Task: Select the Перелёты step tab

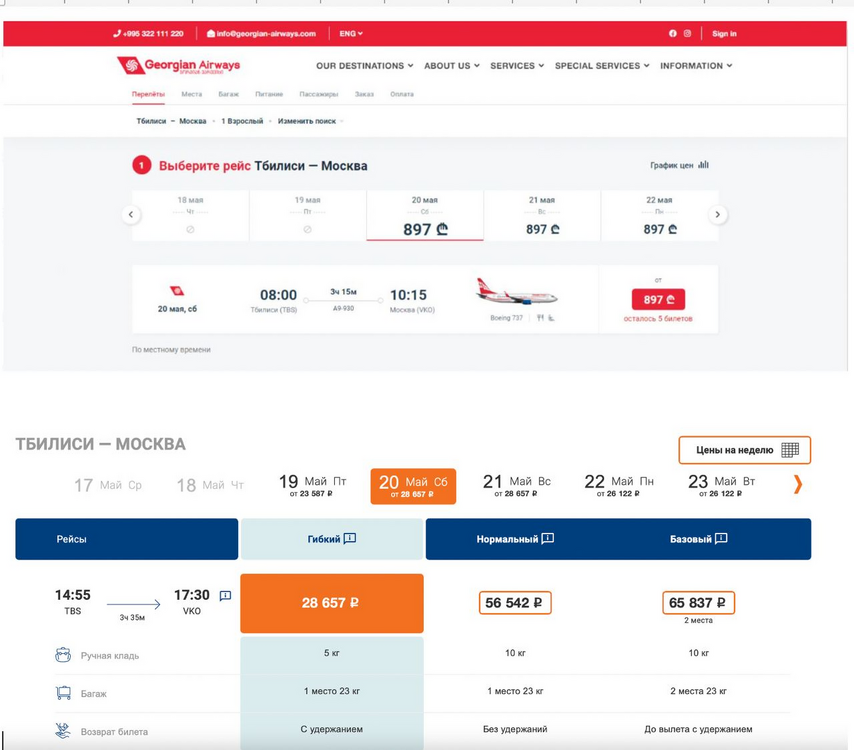Action: point(148,94)
